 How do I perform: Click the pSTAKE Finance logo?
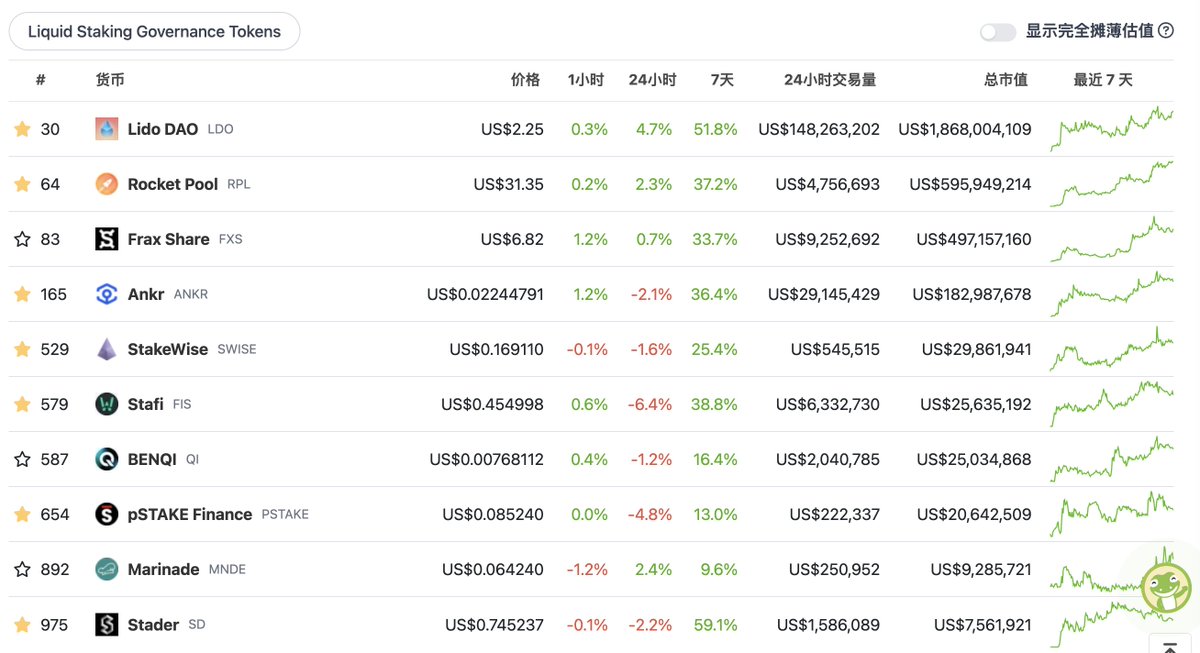point(107,514)
